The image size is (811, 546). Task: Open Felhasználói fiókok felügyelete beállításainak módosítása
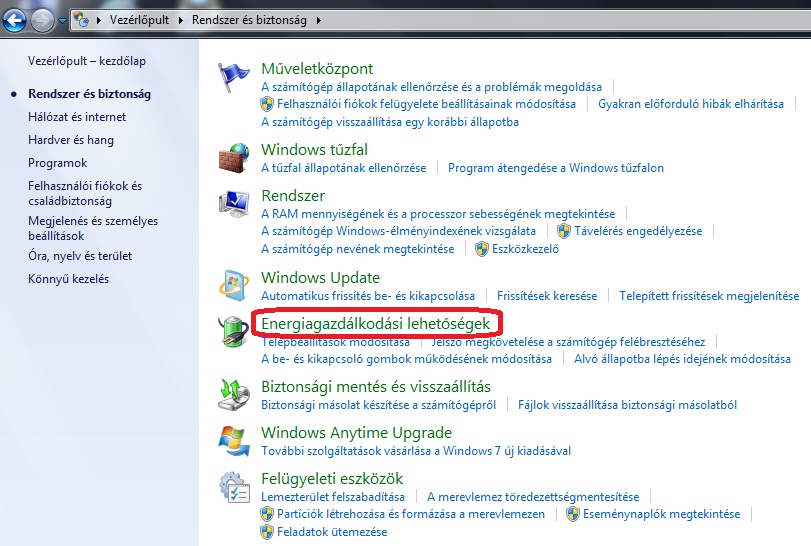tap(426, 104)
